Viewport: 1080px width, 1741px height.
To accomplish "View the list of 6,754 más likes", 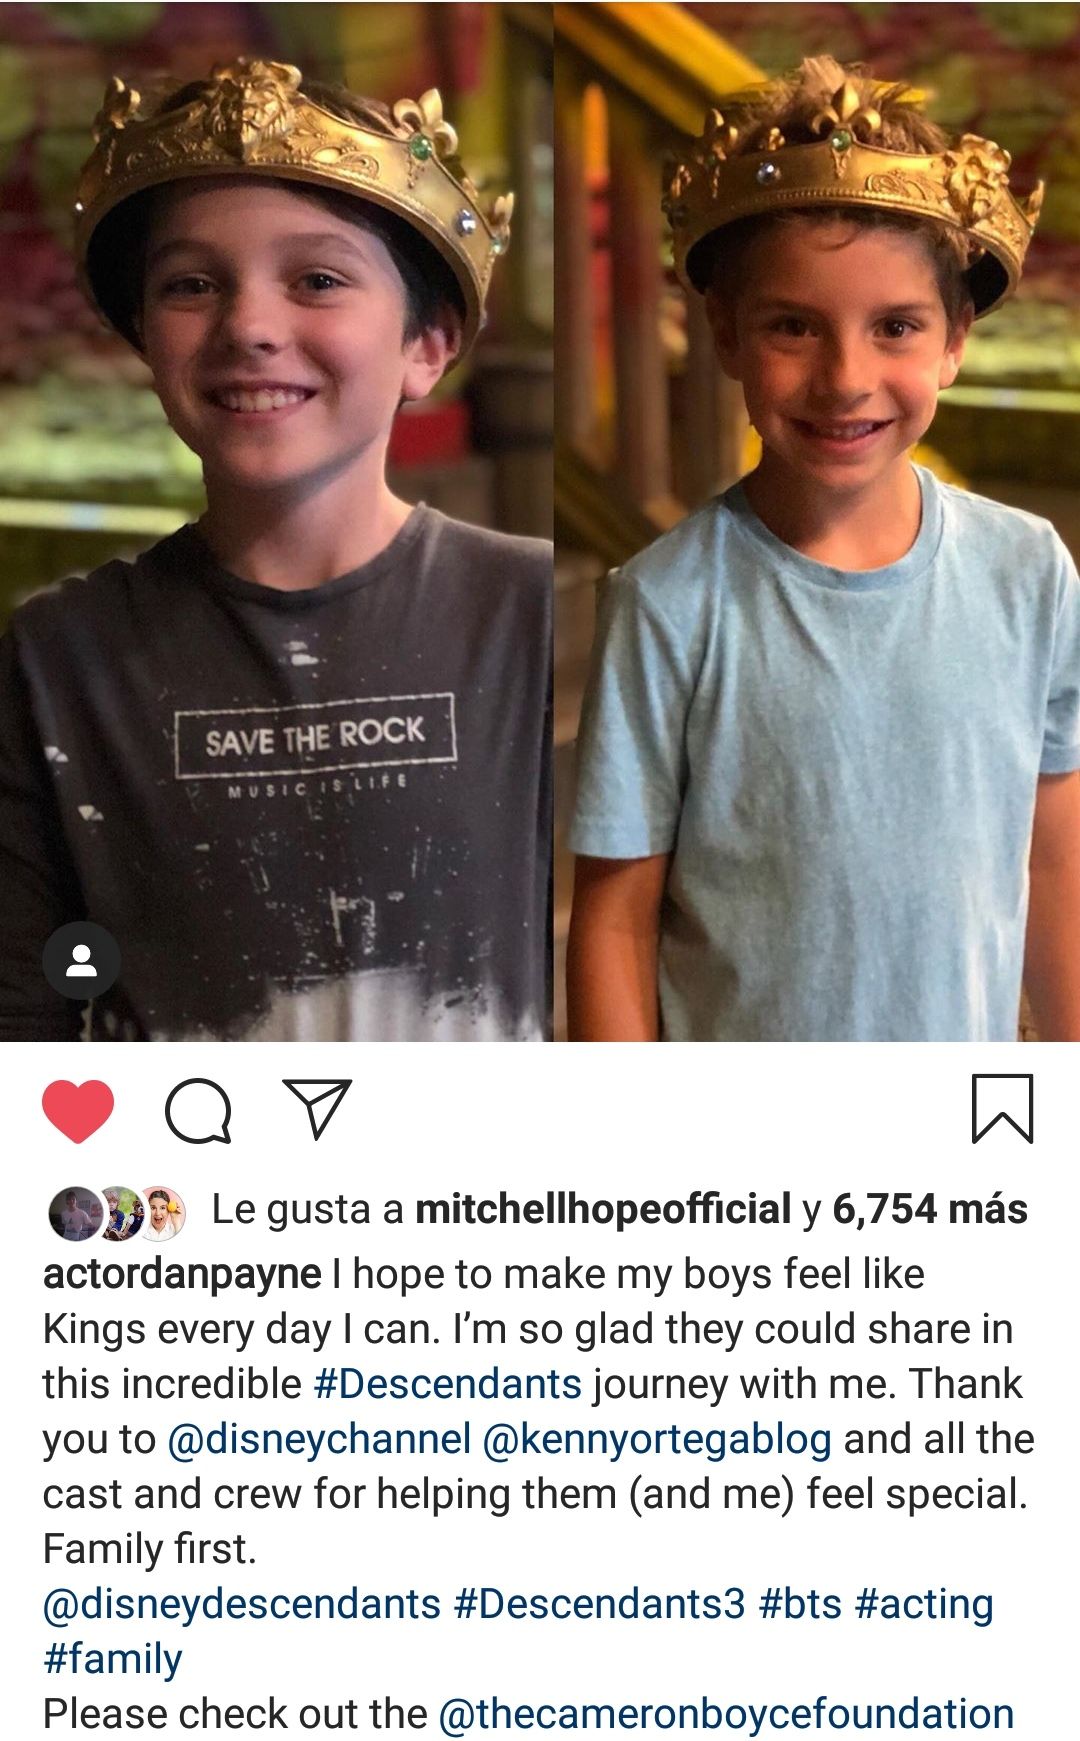I will (x=930, y=1209).
